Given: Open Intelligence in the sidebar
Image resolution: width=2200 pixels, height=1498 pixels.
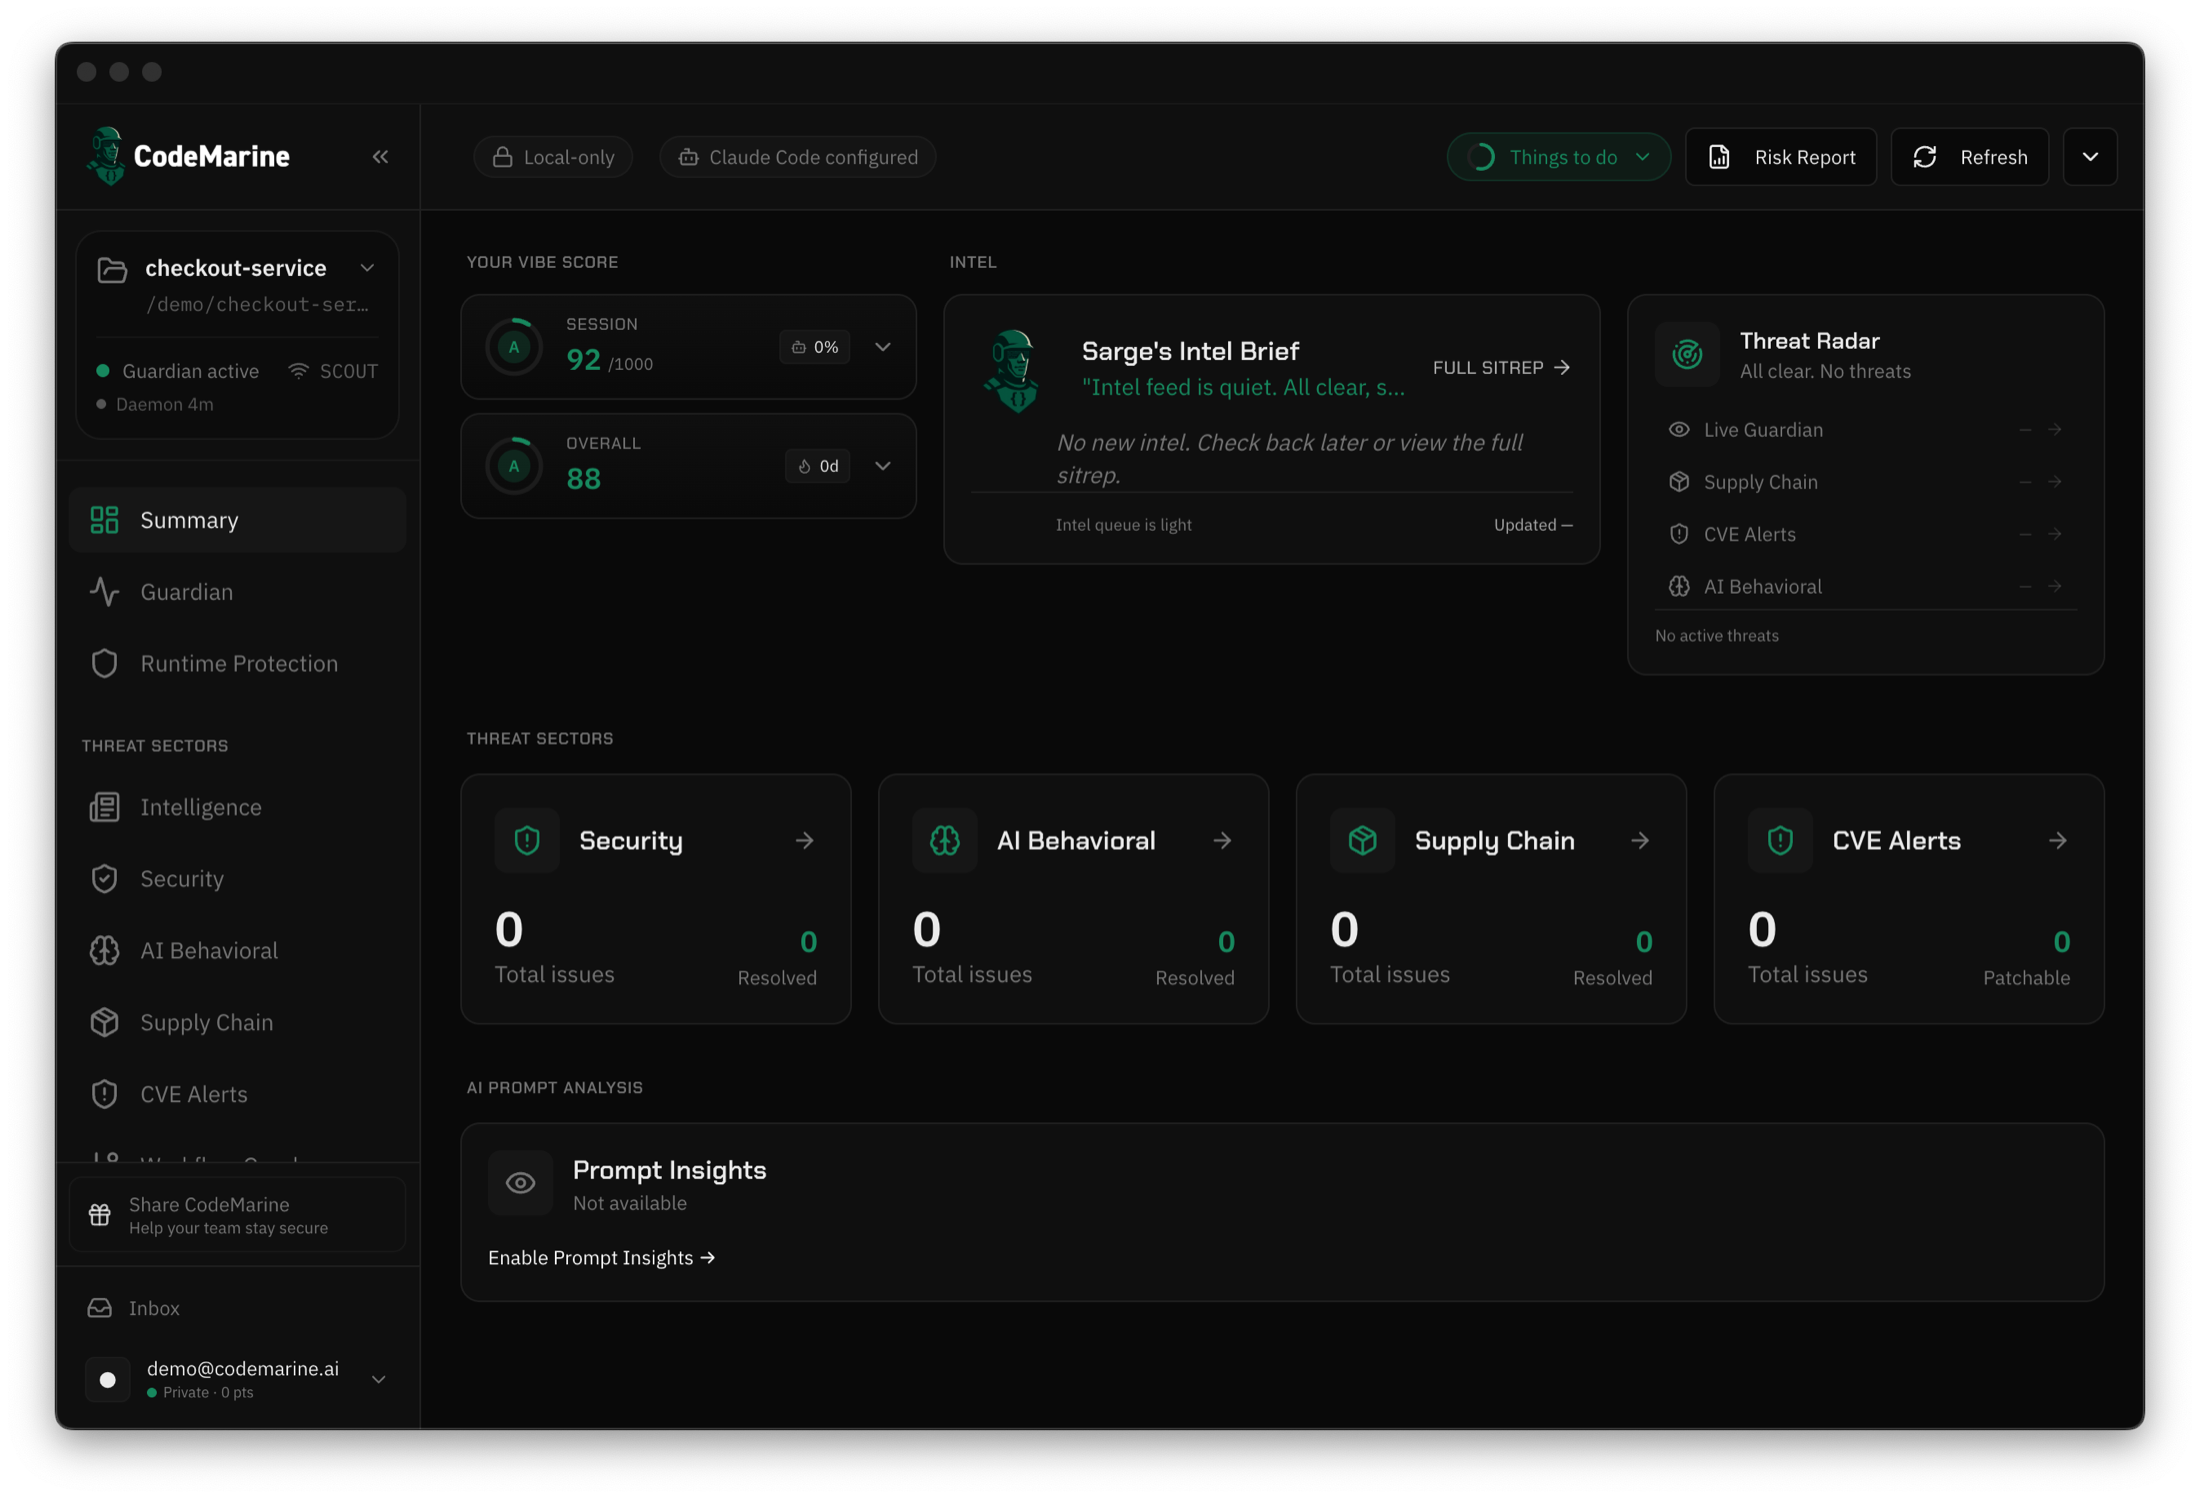Looking at the screenshot, I should pos(237,807).
